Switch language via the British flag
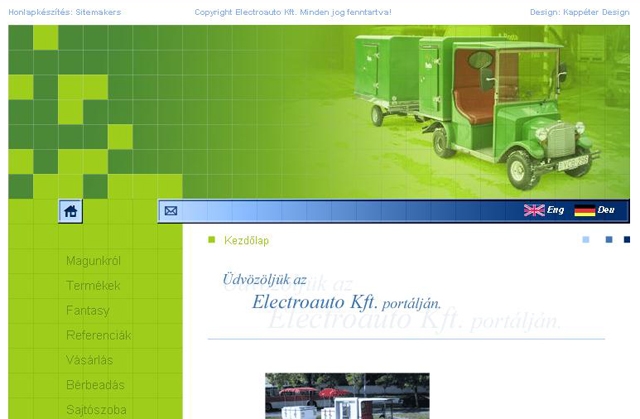Screen dimensions: 640x419 coord(534,210)
